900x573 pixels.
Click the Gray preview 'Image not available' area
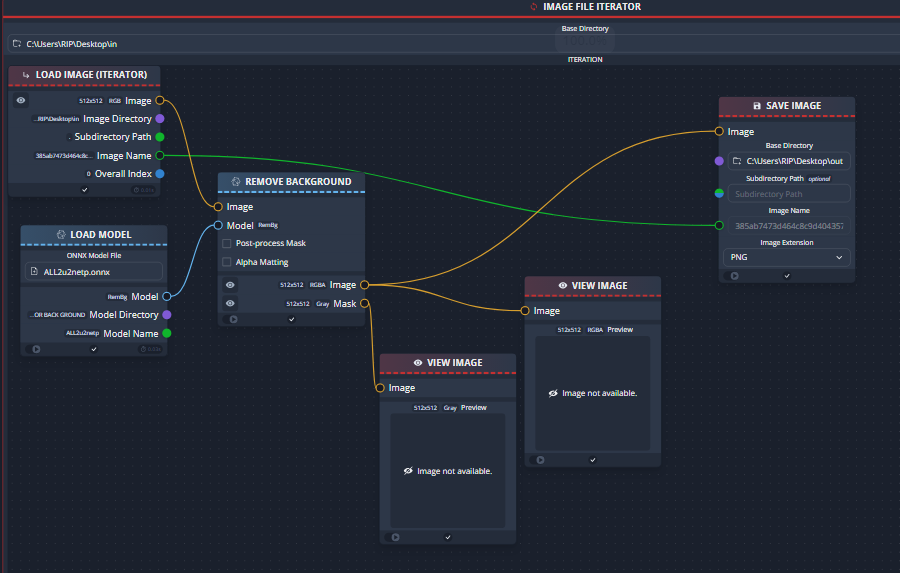click(448, 471)
